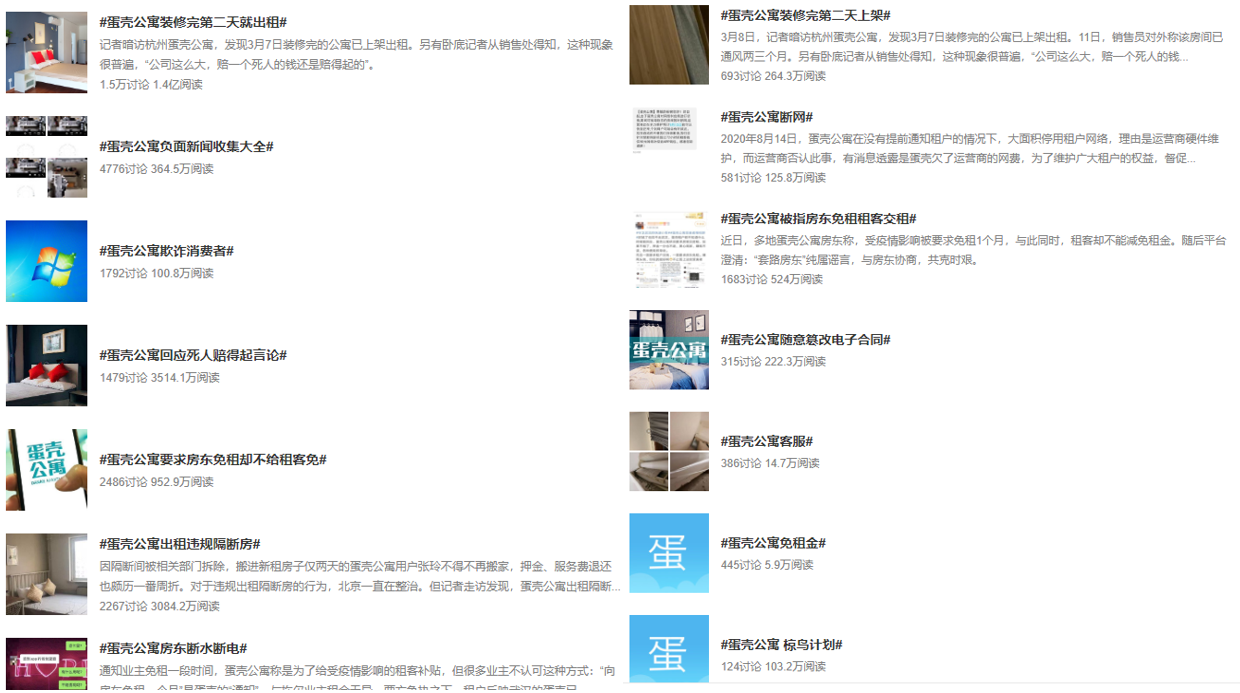Image resolution: width=1240 pixels, height=693 pixels.
Task: Open topic #蛋壳公寓出租违规隔断房#
Action: (180, 544)
